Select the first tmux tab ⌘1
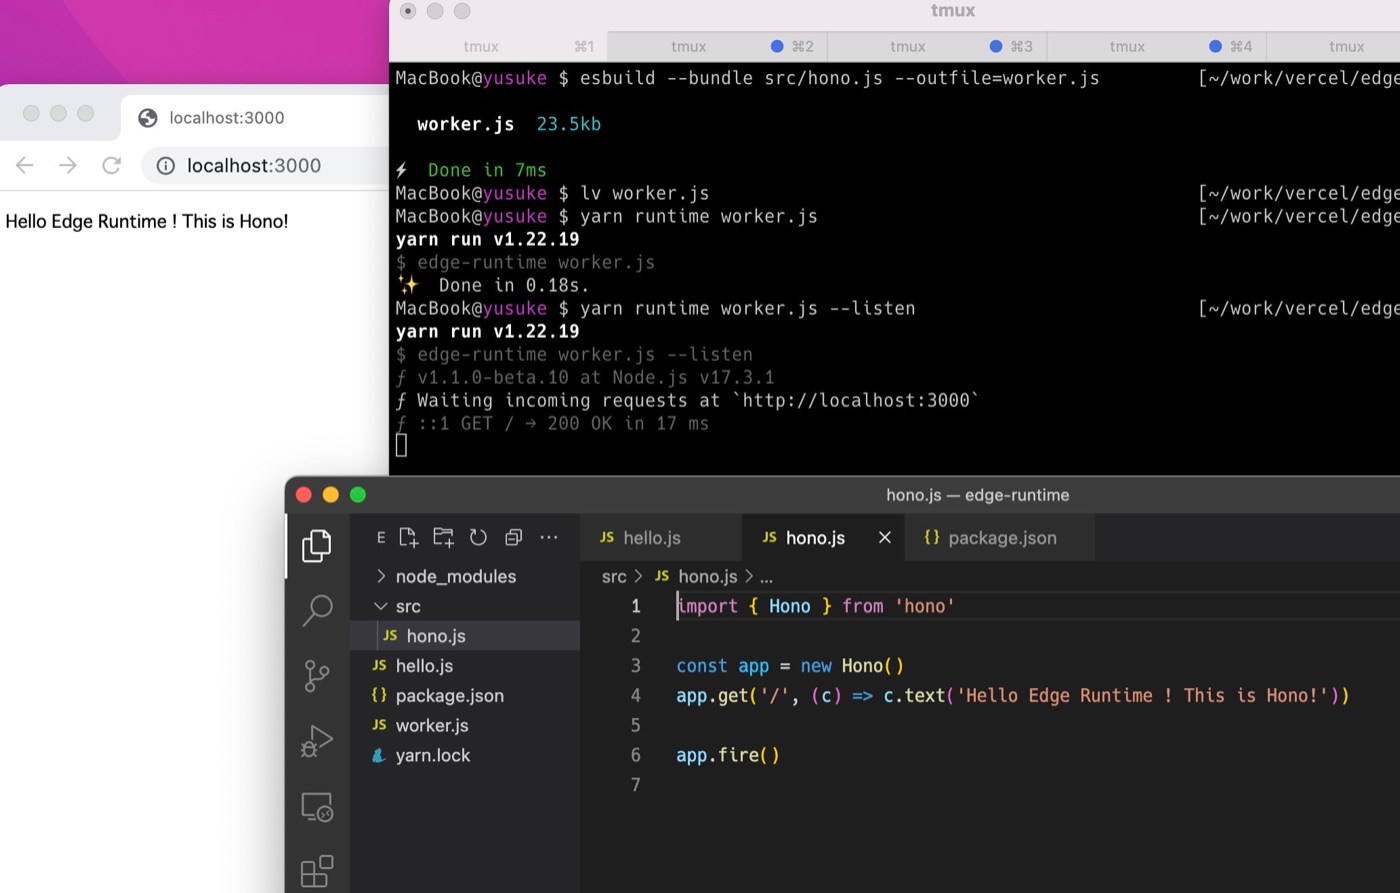 click(x=498, y=46)
